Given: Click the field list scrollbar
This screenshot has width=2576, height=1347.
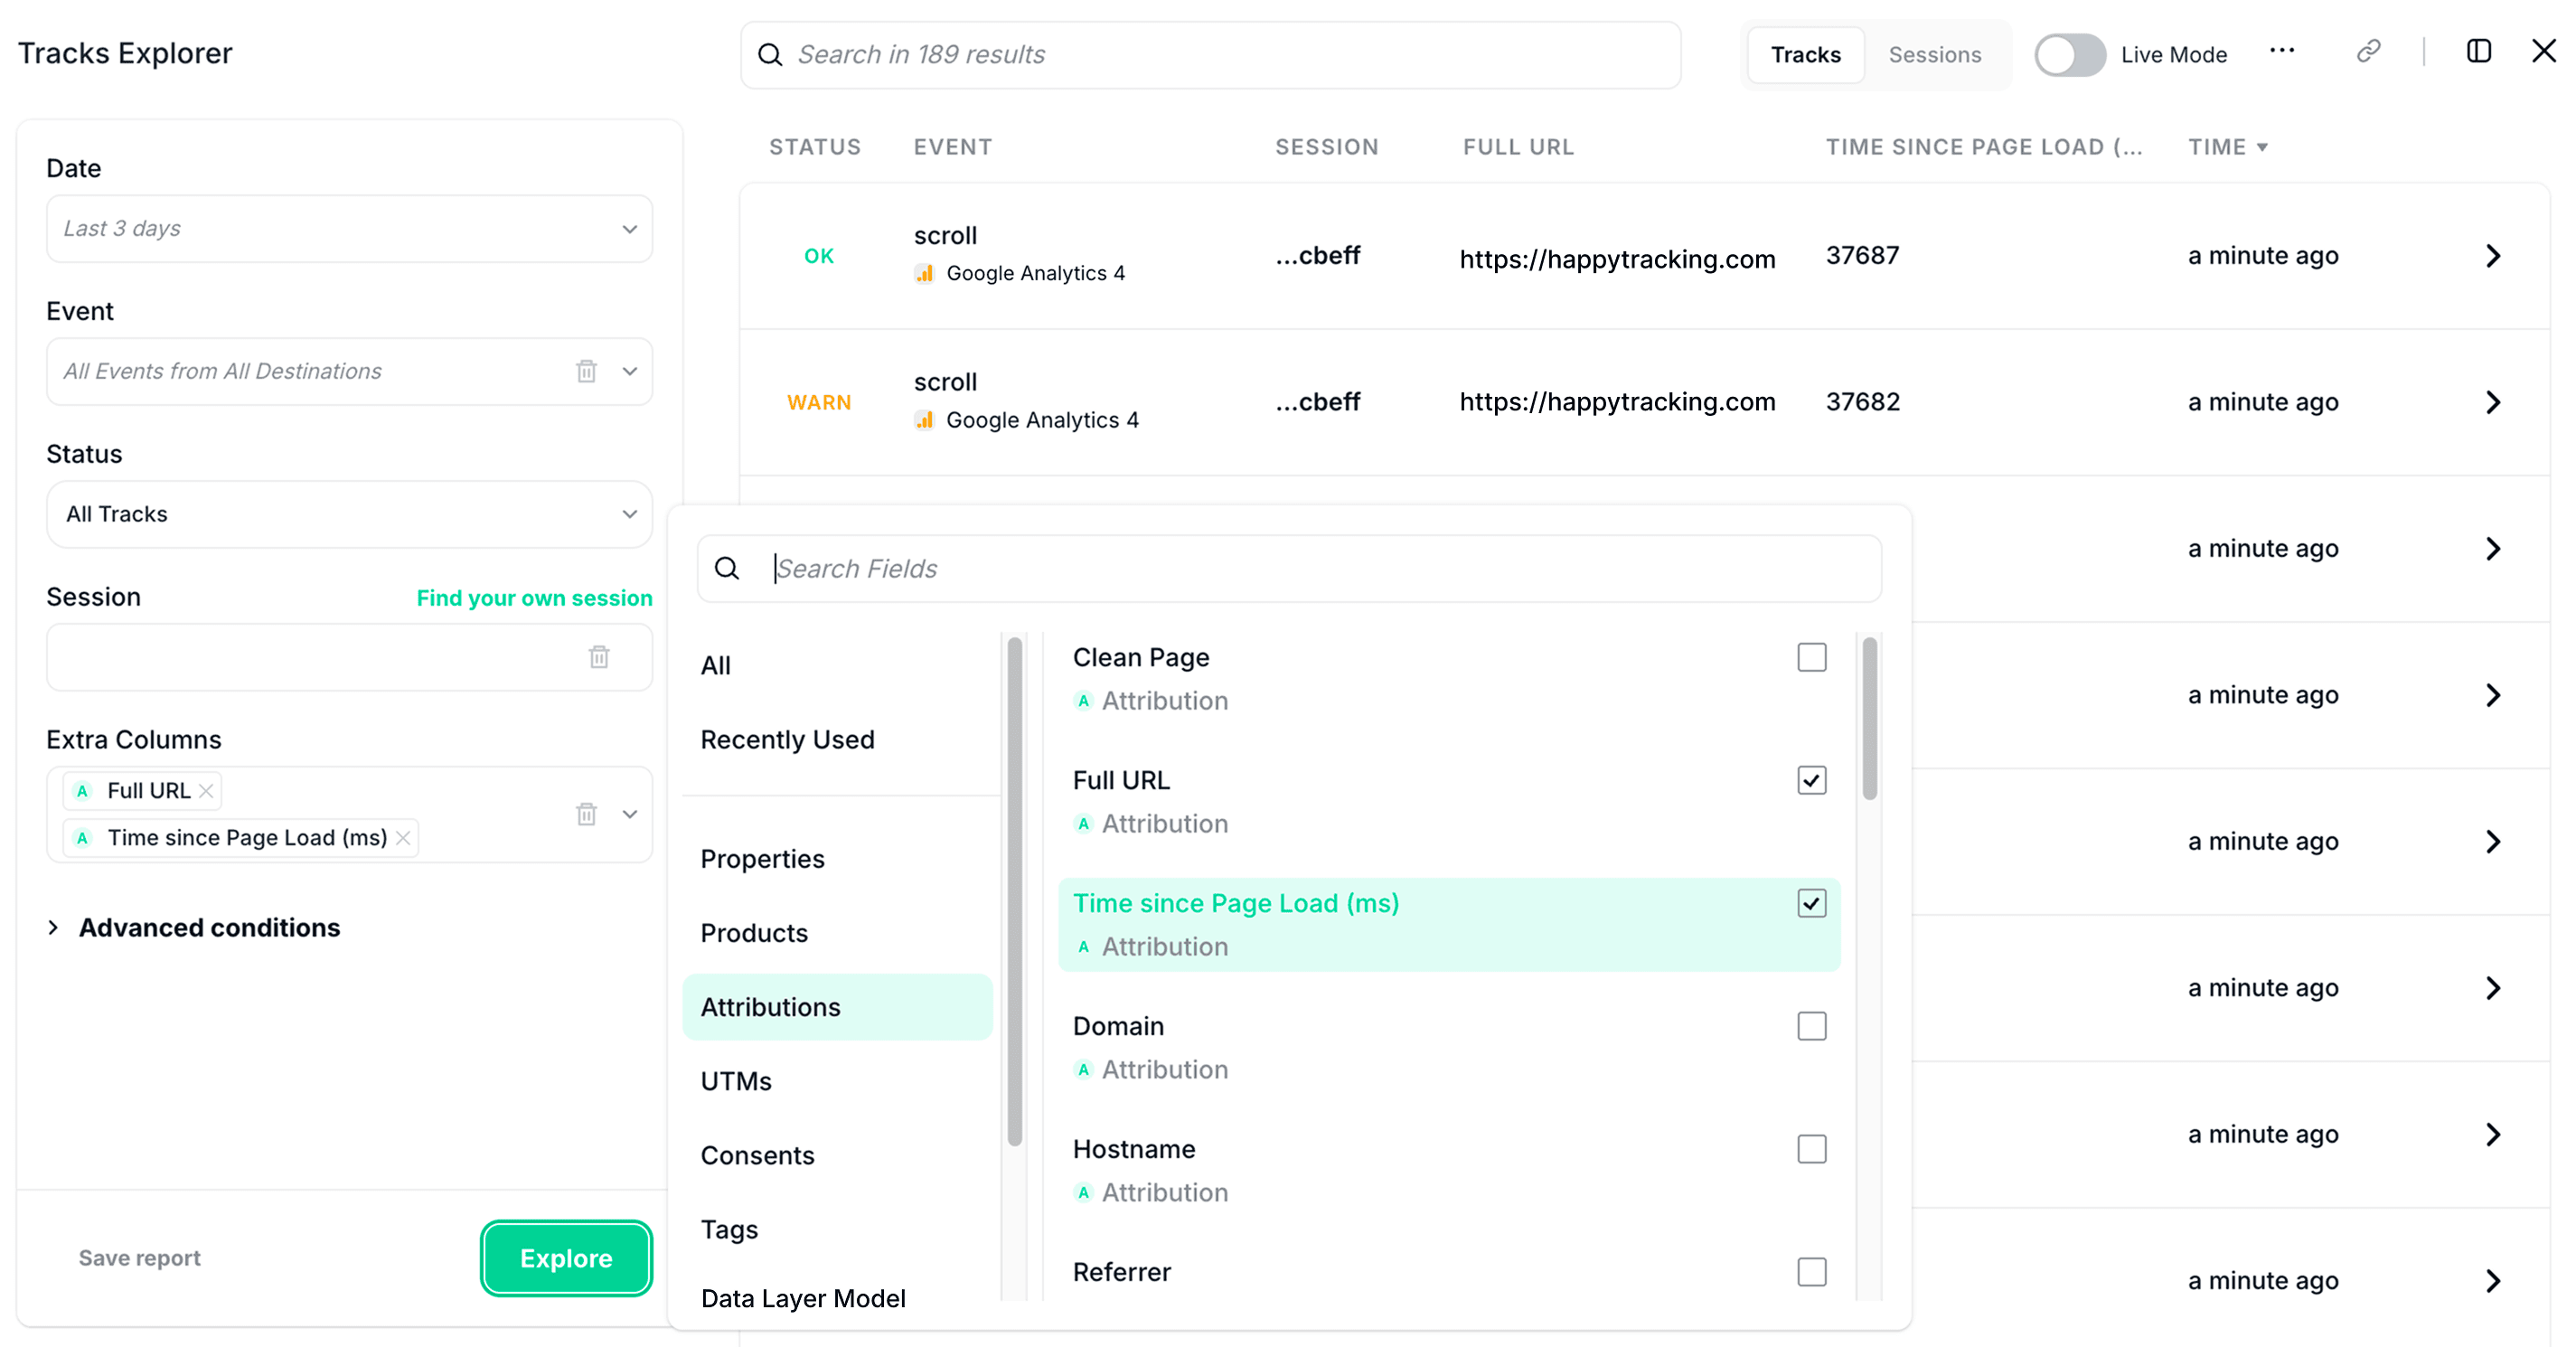Looking at the screenshot, I should [1869, 718].
